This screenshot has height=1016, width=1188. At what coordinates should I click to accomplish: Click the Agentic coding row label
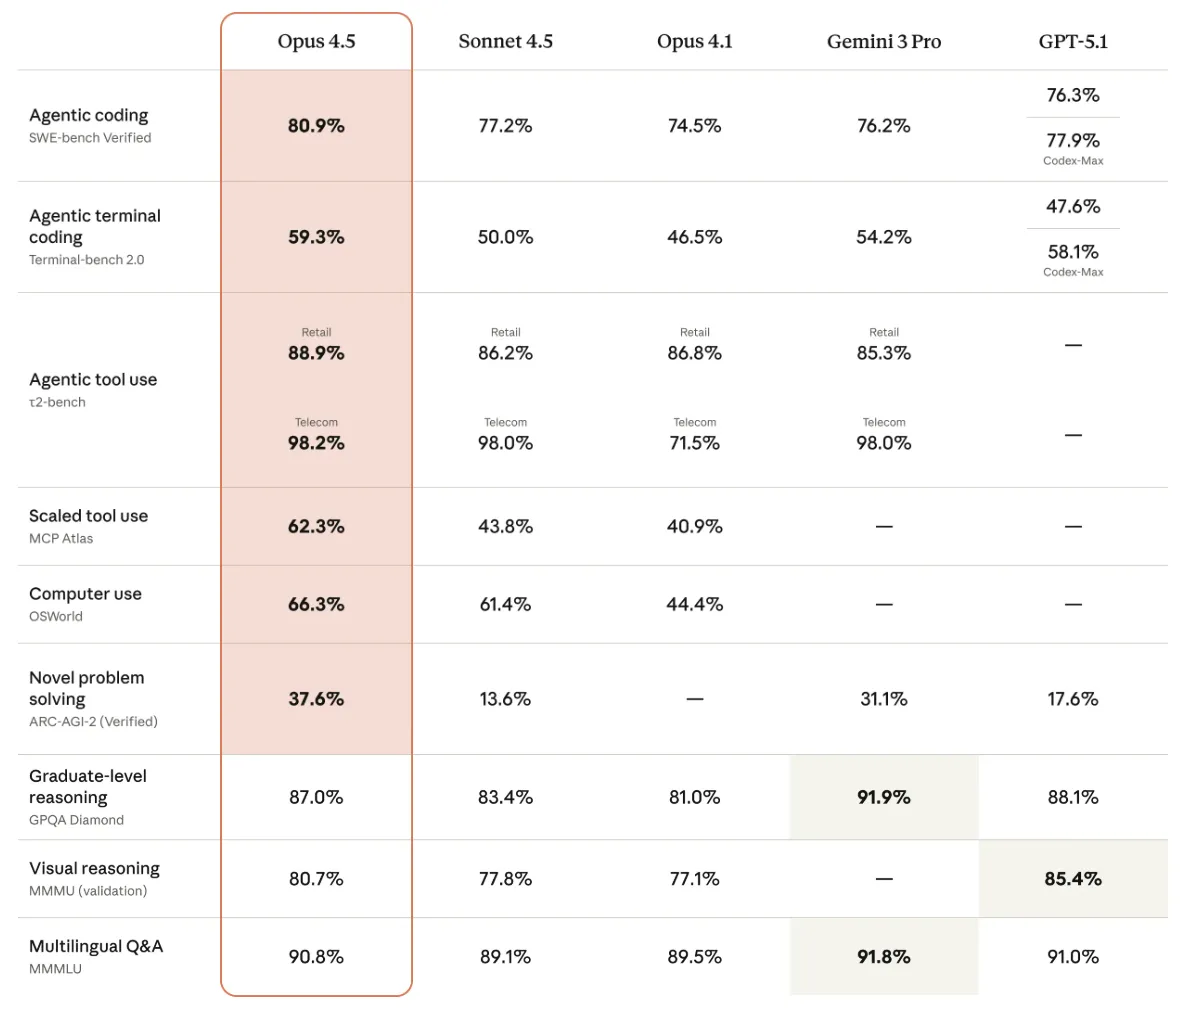tap(89, 116)
